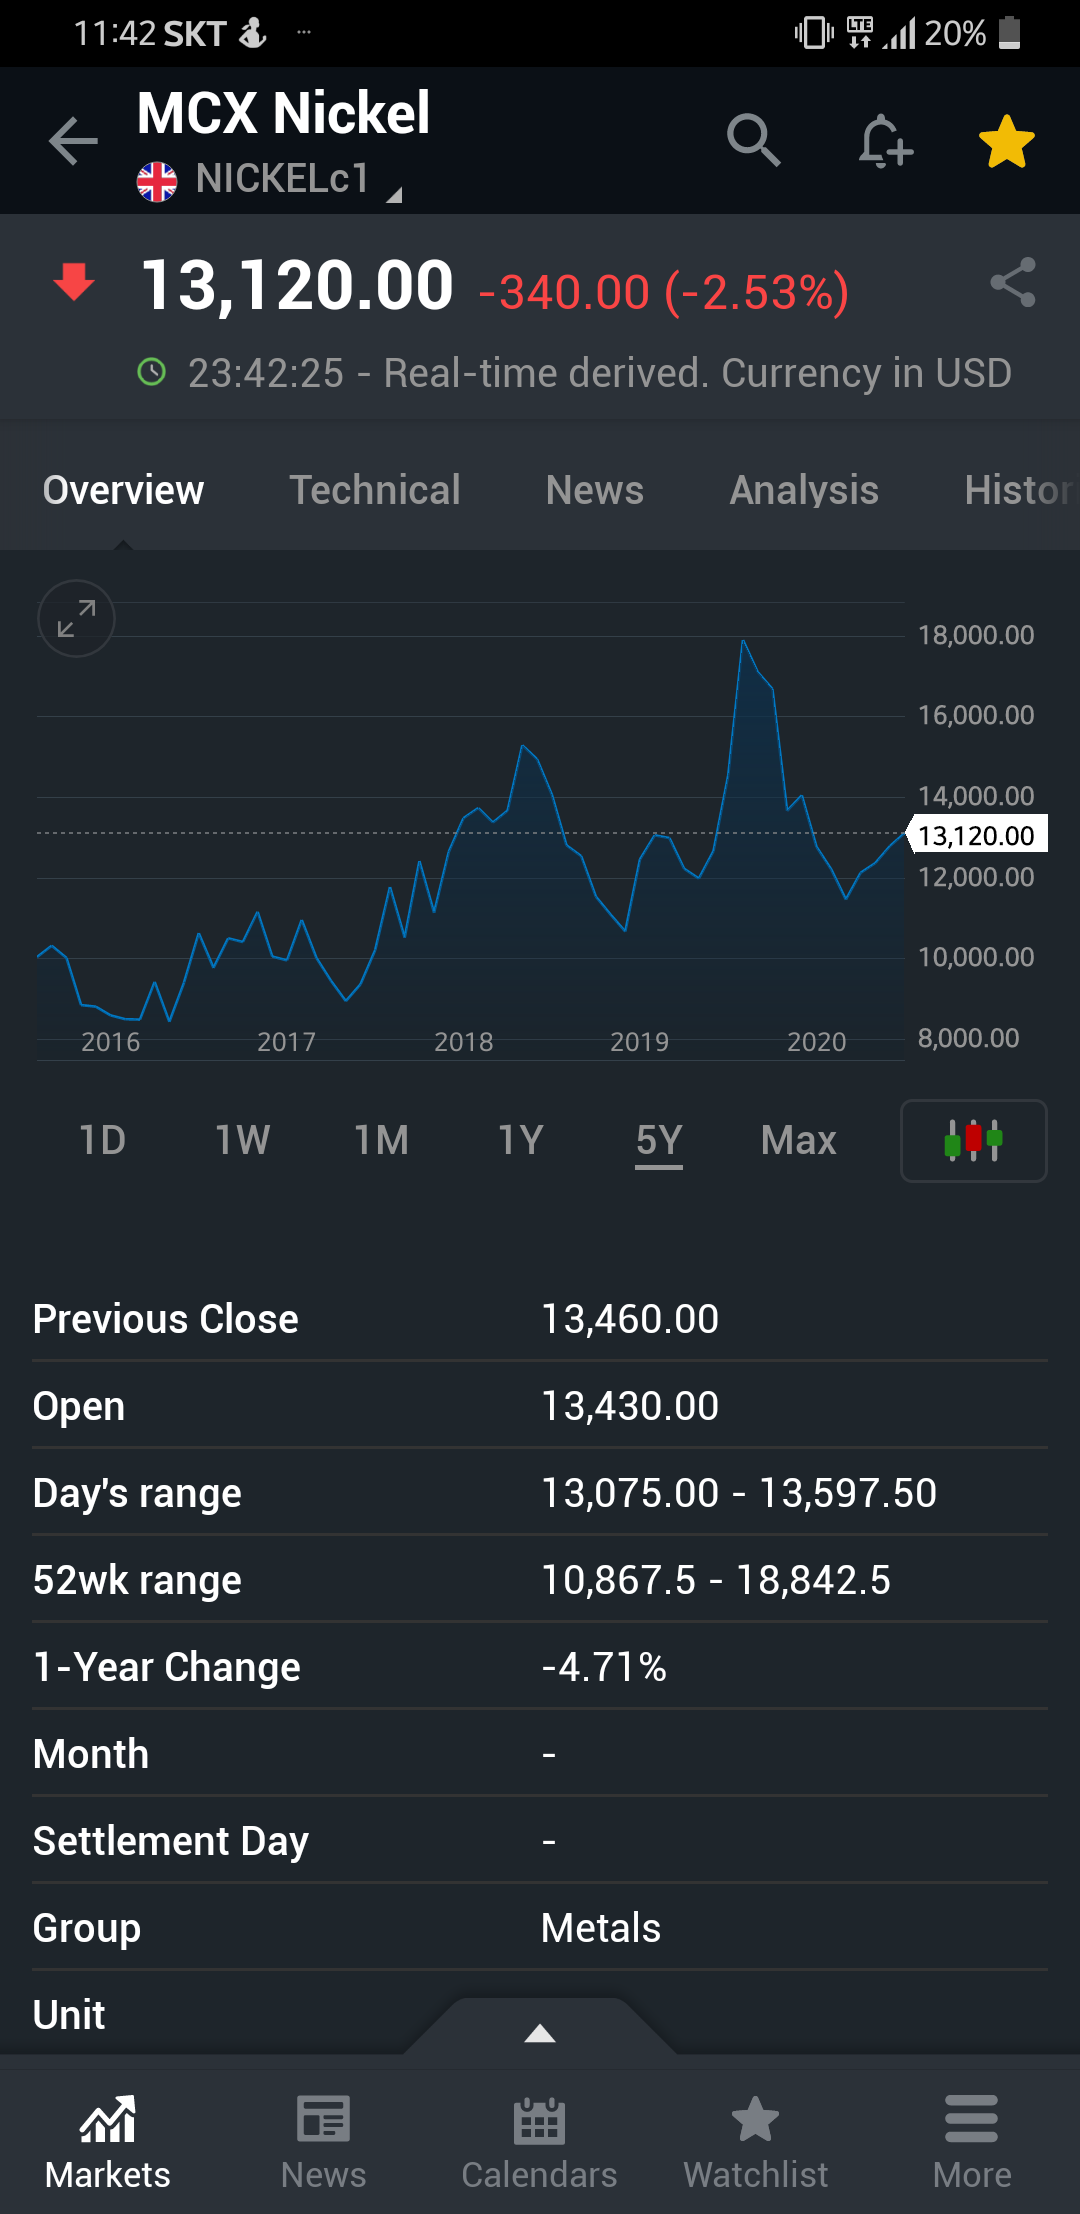Open the Analysis tab

[x=804, y=490]
